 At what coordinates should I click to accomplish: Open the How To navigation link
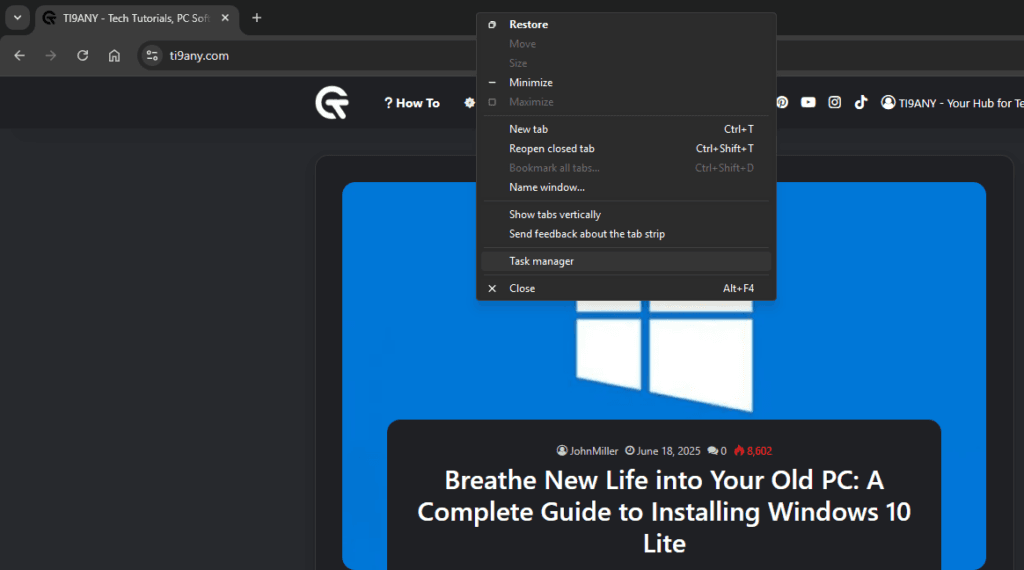pyautogui.click(x=411, y=103)
